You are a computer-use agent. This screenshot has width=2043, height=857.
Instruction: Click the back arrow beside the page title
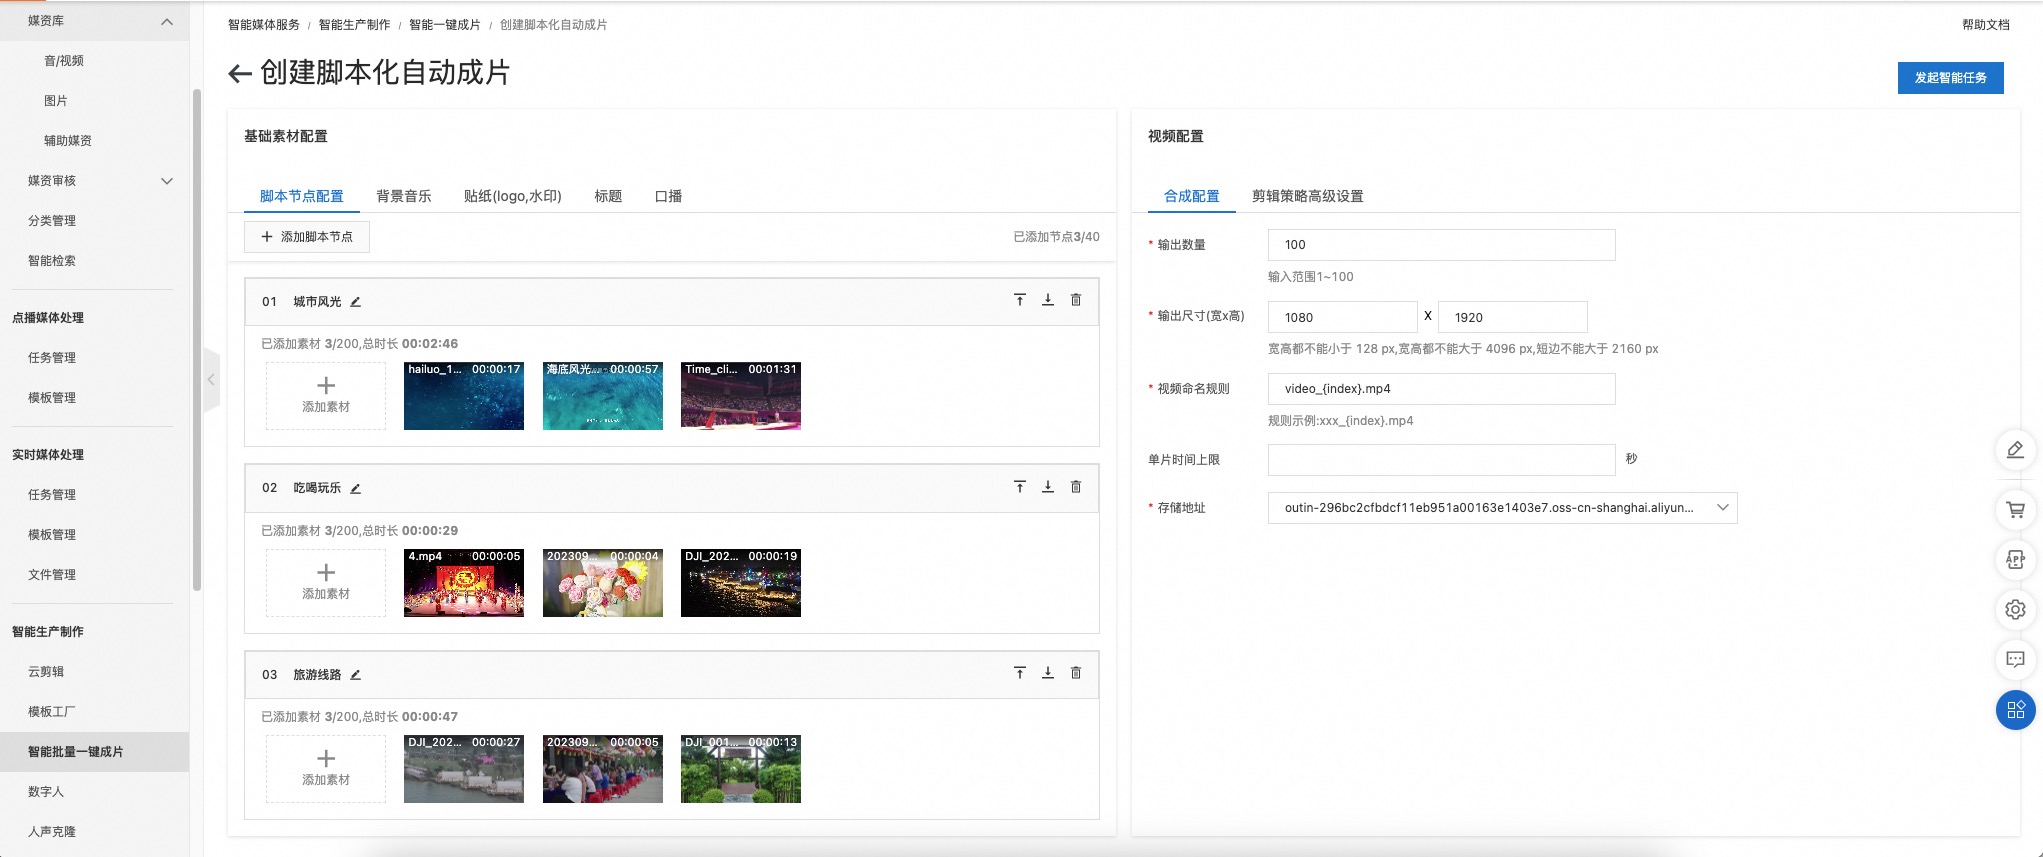(239, 73)
